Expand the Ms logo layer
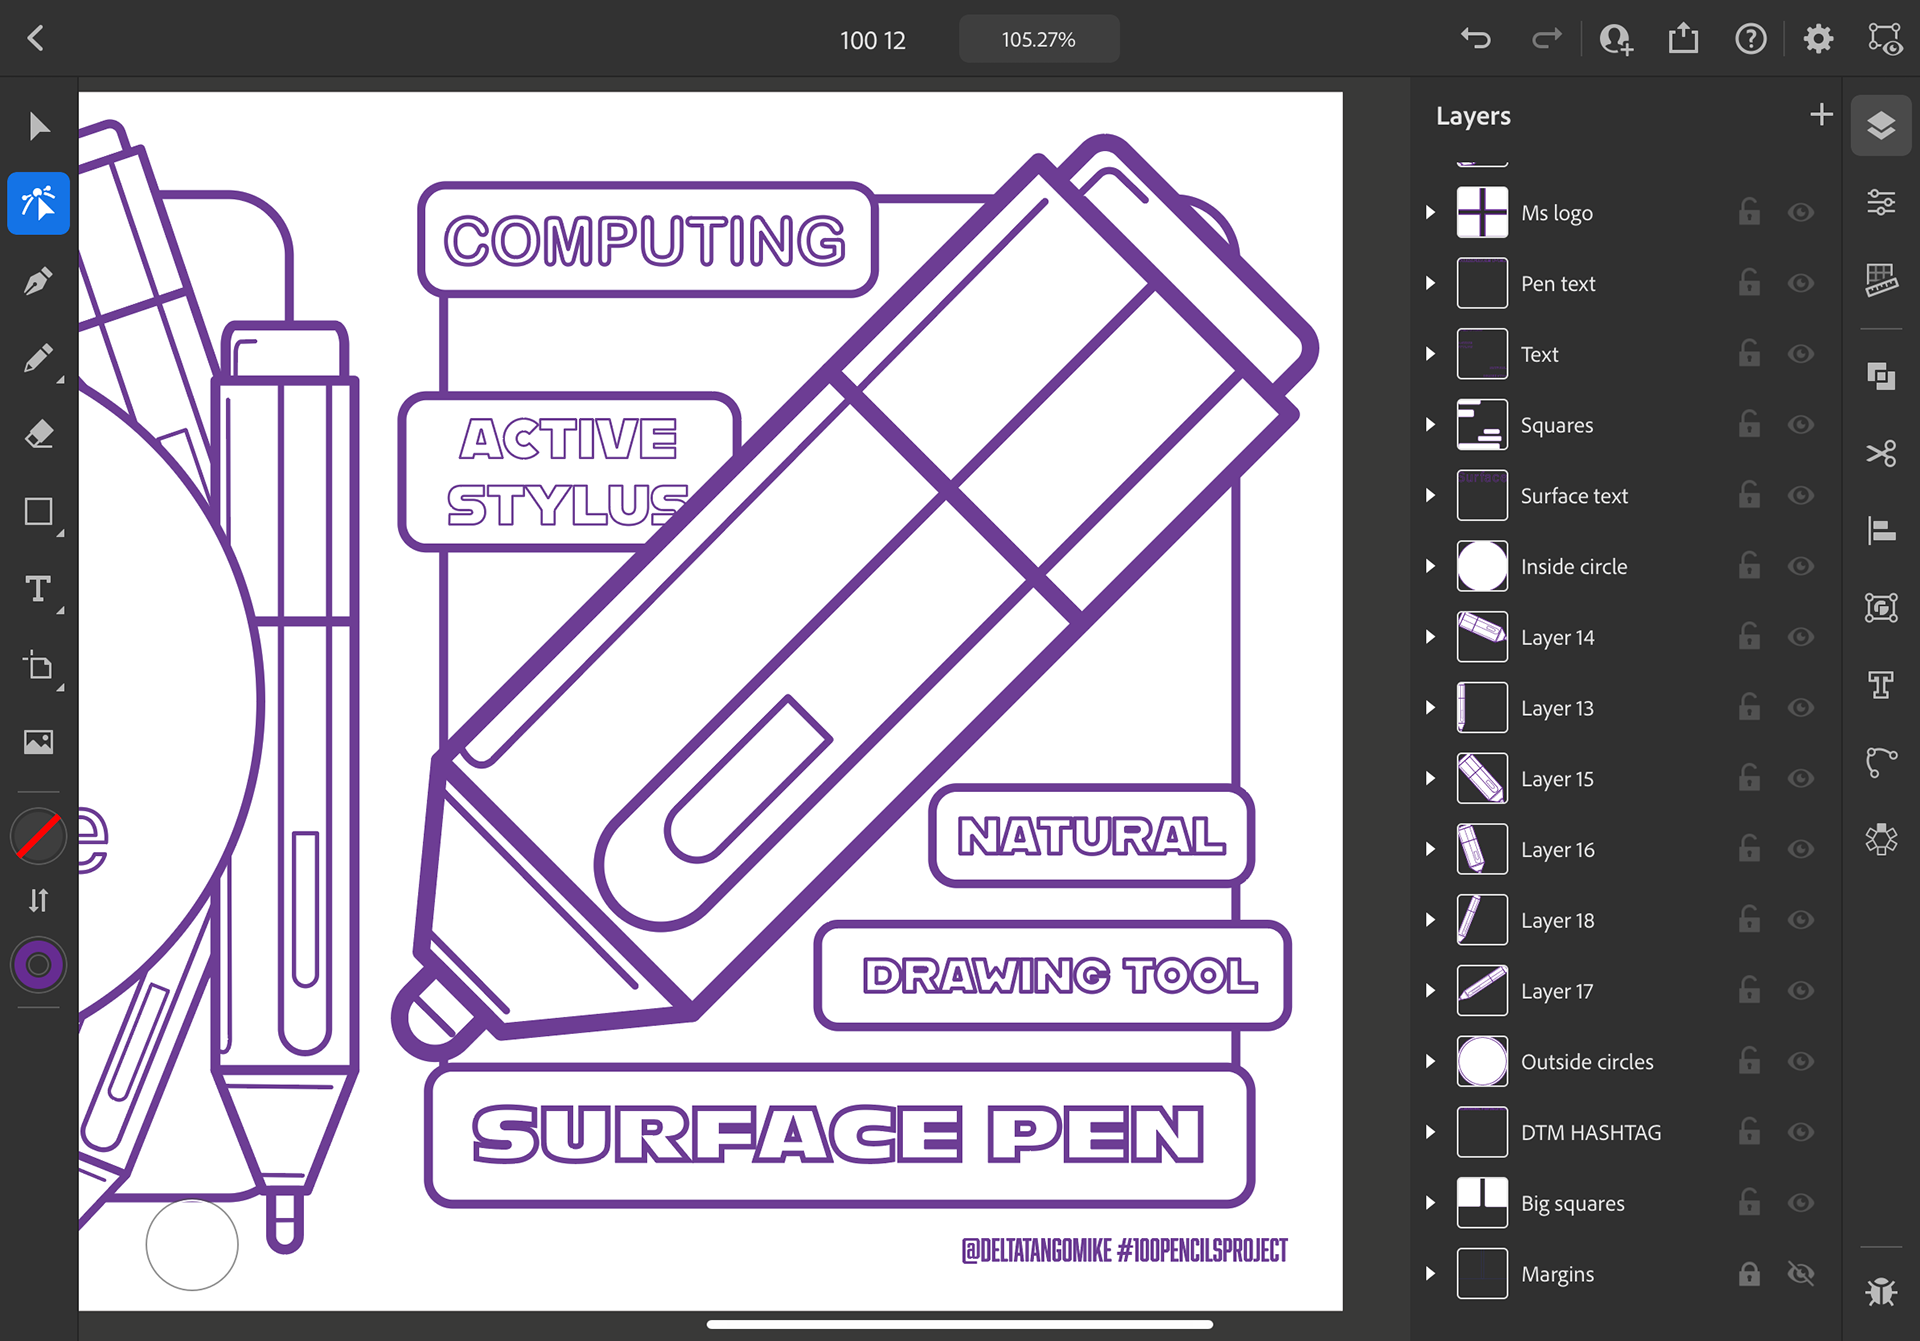 tap(1430, 212)
